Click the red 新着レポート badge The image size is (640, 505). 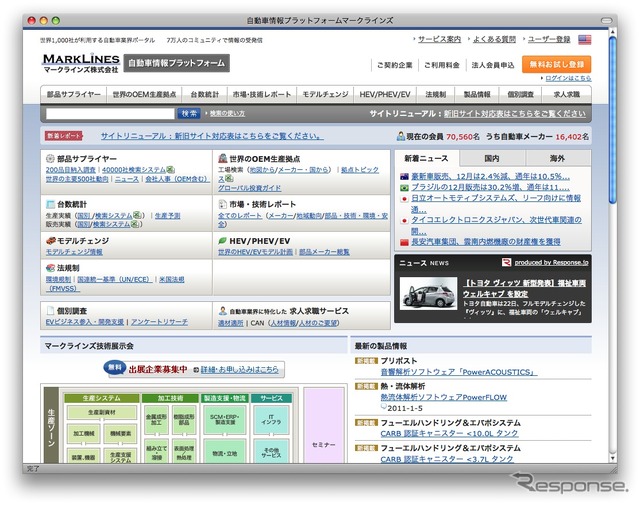(64, 136)
